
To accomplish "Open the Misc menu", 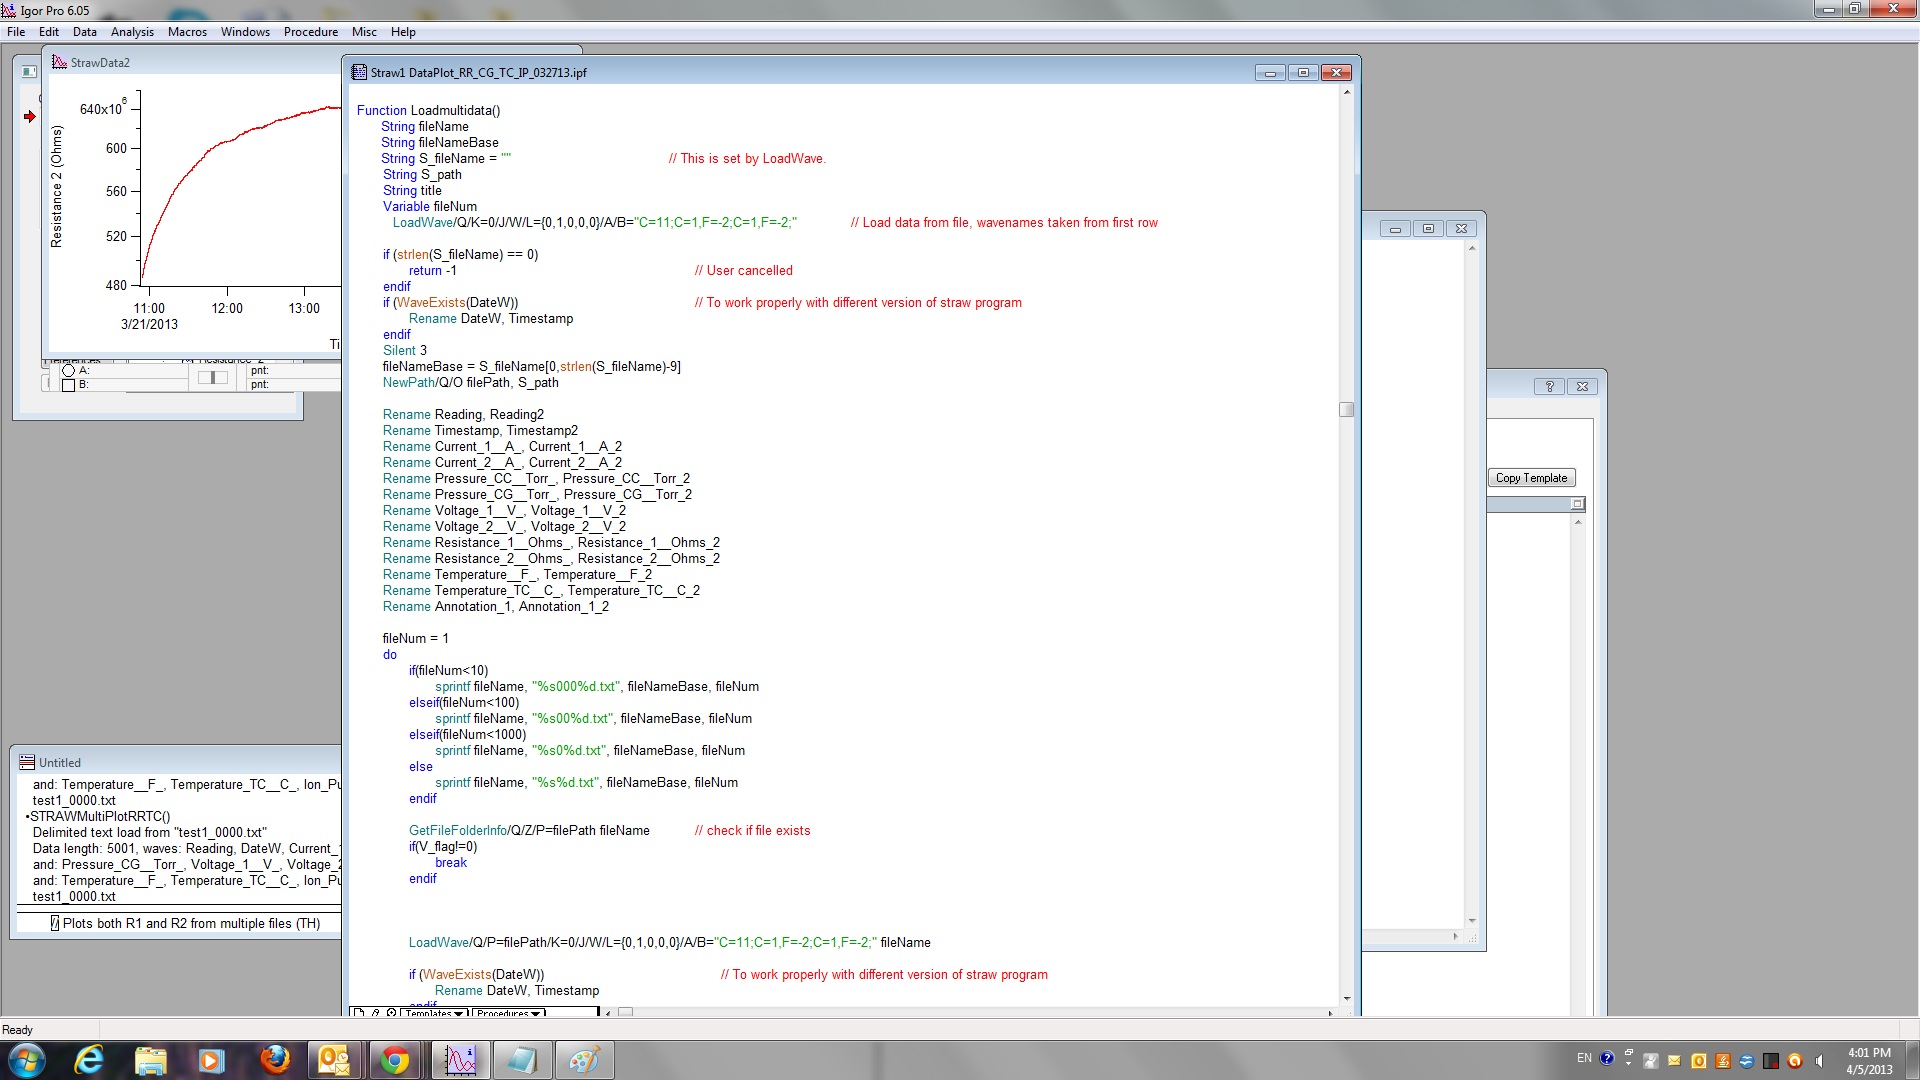I will tap(364, 32).
